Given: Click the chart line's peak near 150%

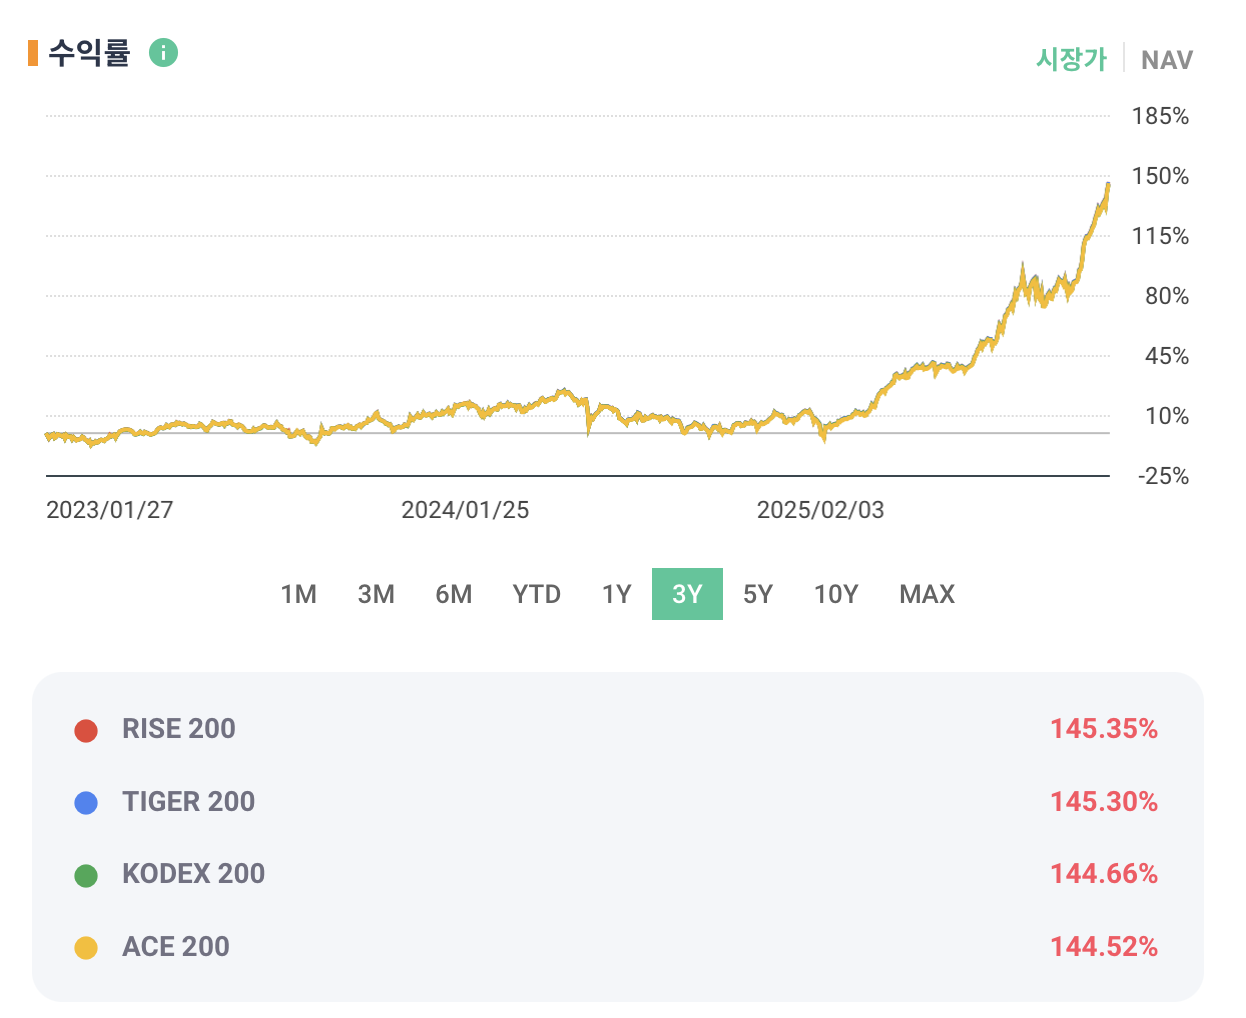Looking at the screenshot, I should pos(1107,185).
